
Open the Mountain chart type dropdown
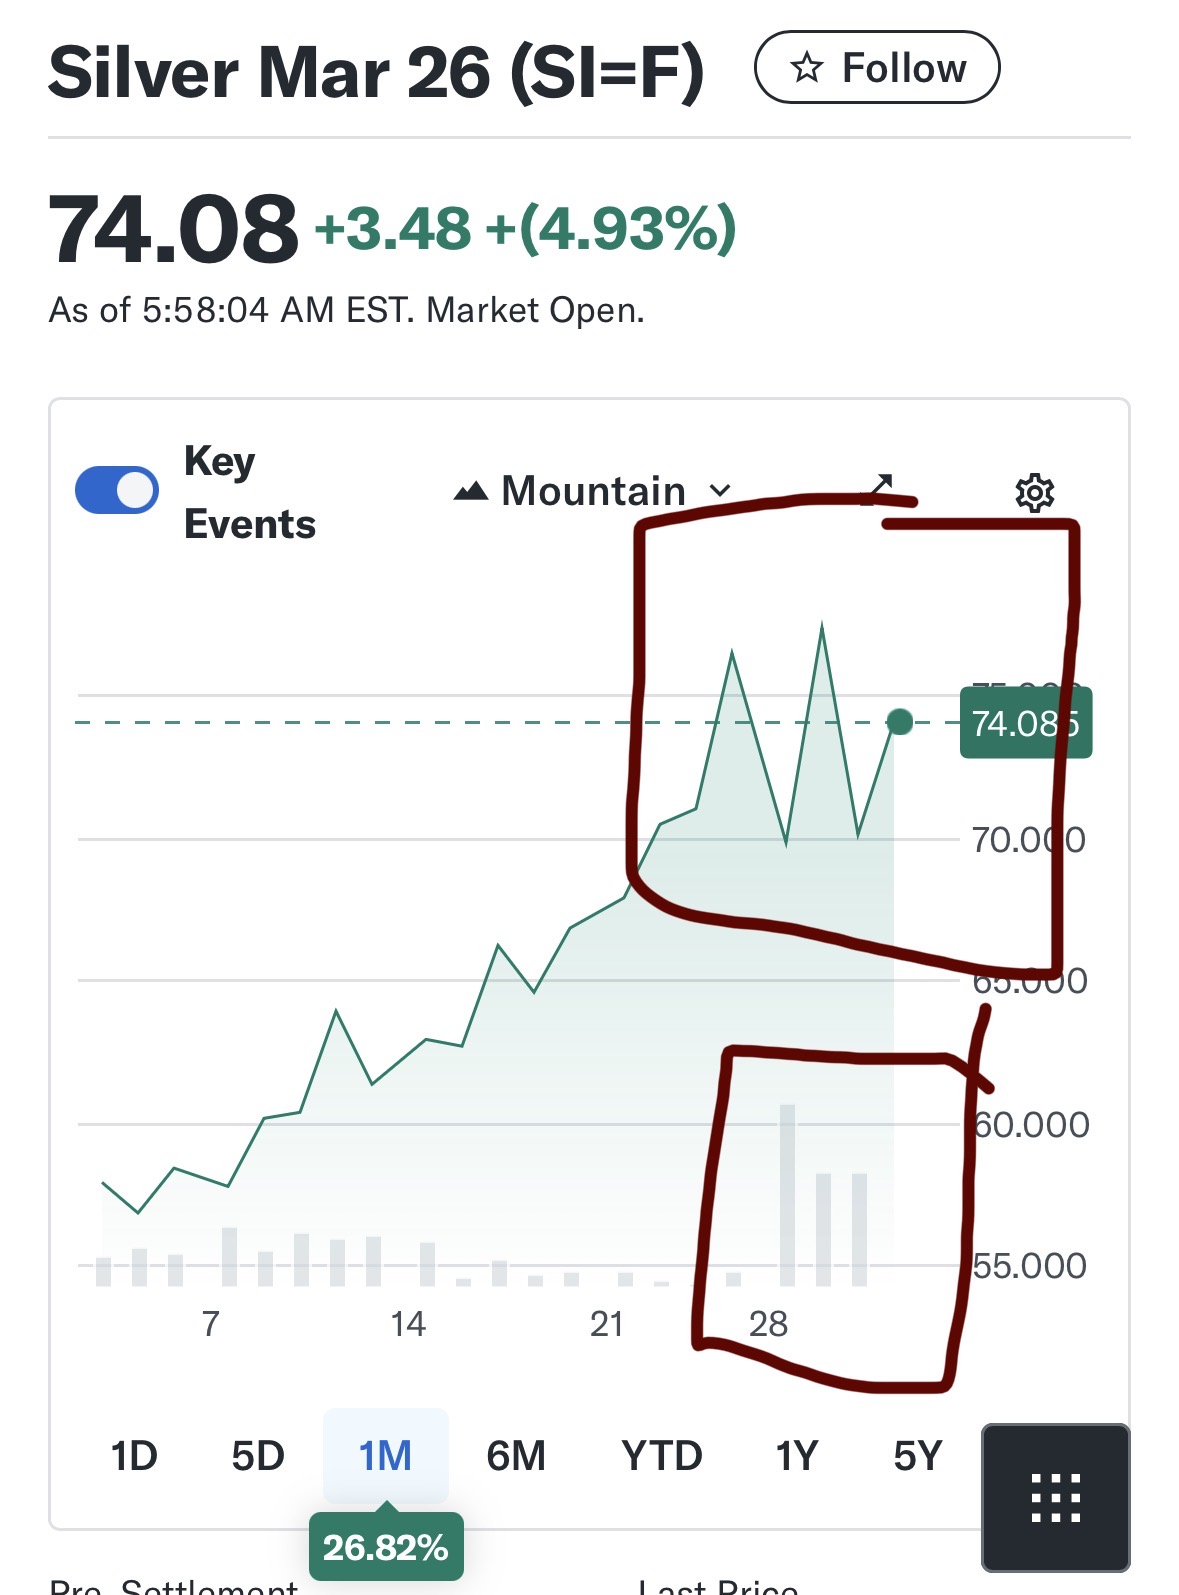592,491
